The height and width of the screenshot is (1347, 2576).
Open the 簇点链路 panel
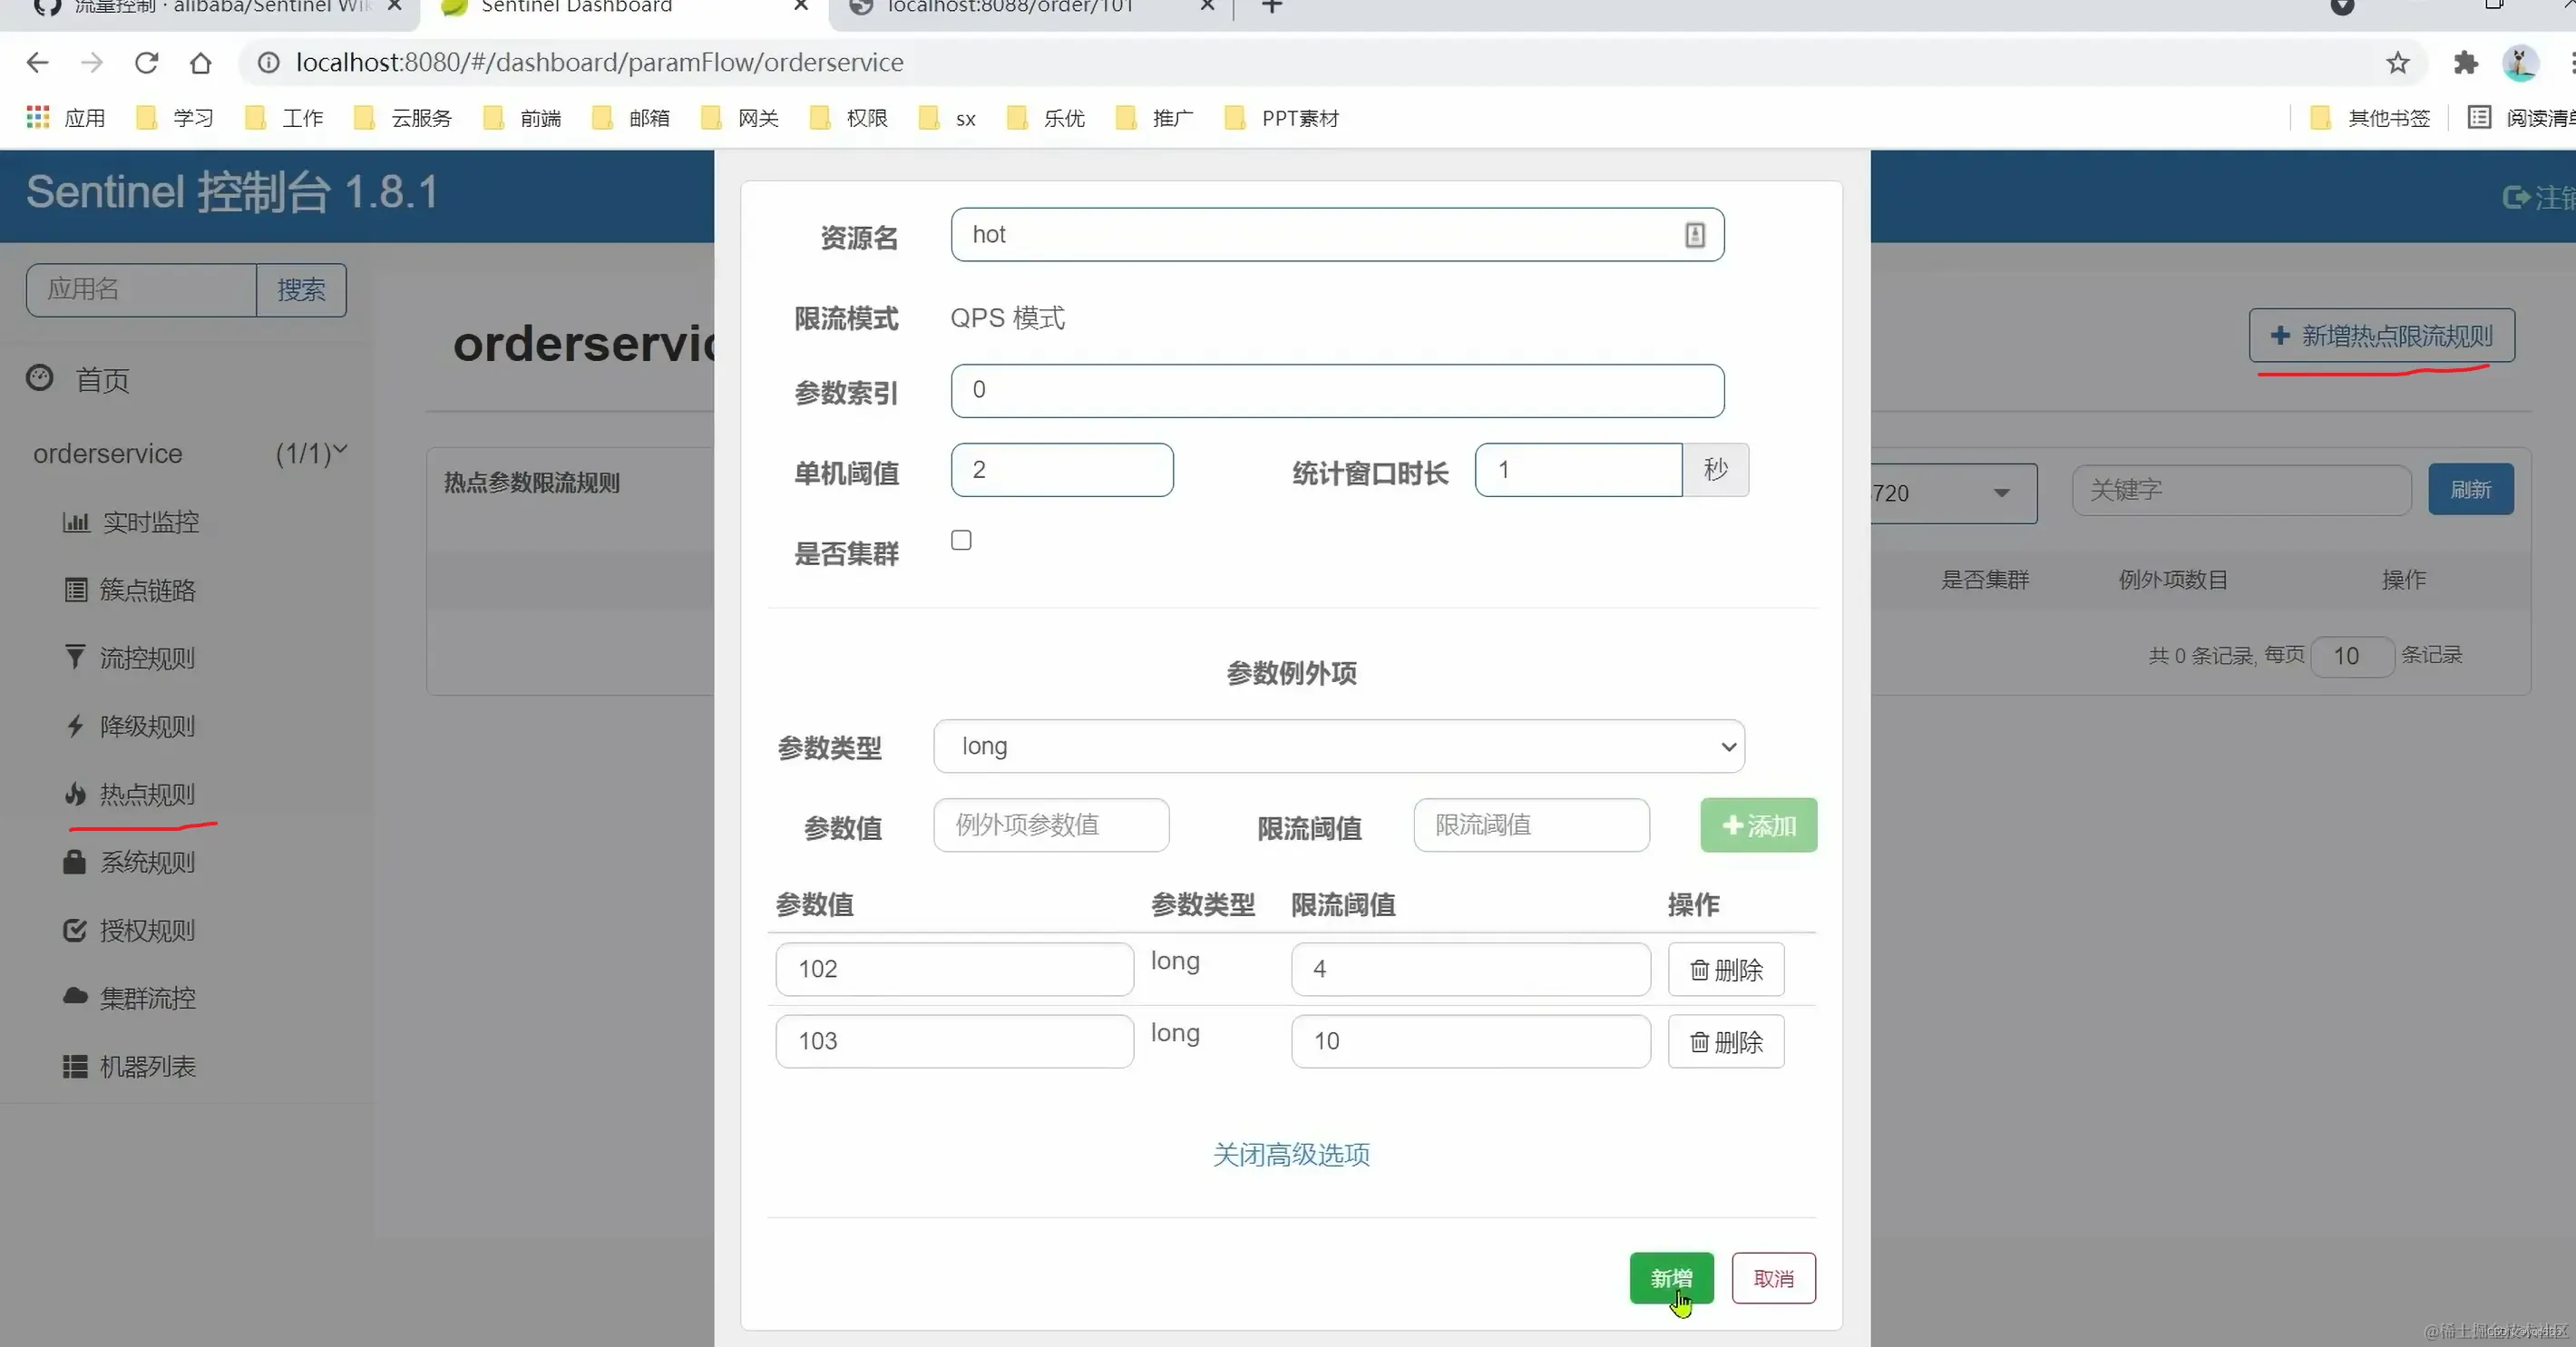point(149,589)
